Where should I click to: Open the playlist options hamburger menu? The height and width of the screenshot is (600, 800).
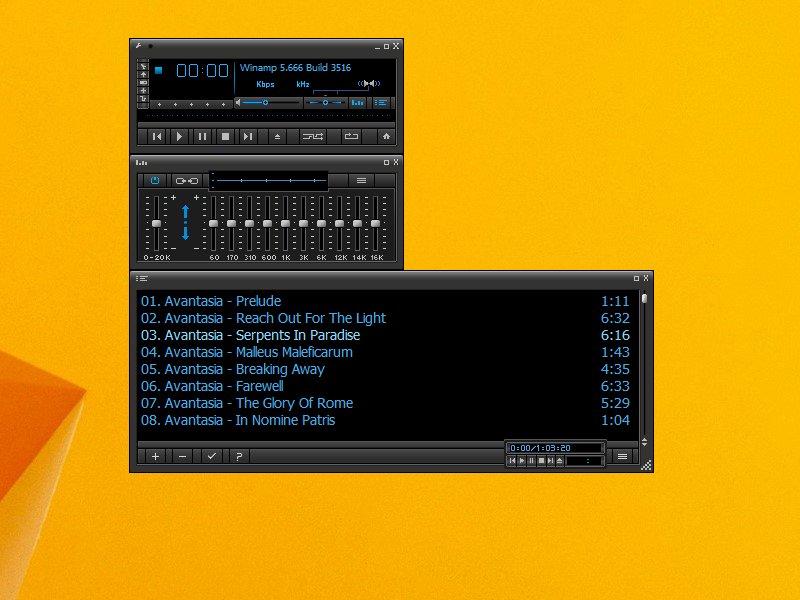[x=622, y=456]
